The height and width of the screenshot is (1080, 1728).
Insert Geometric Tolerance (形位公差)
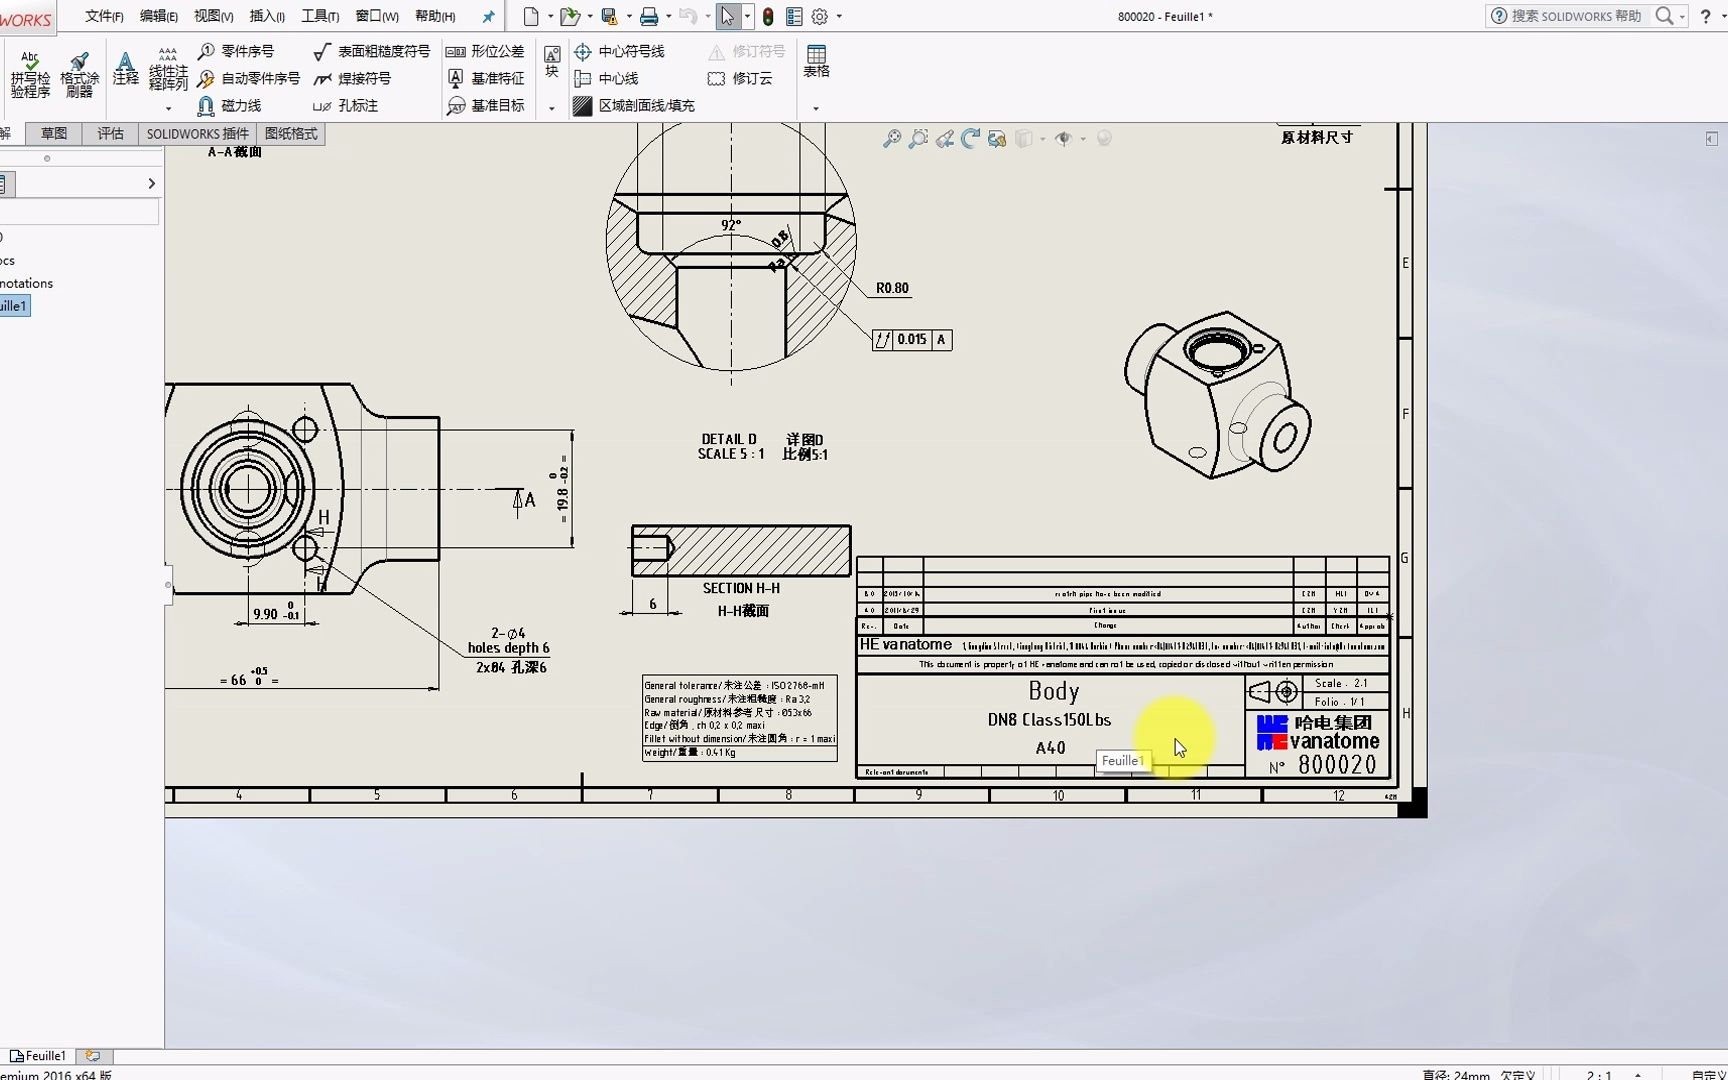pyautogui.click(x=485, y=51)
